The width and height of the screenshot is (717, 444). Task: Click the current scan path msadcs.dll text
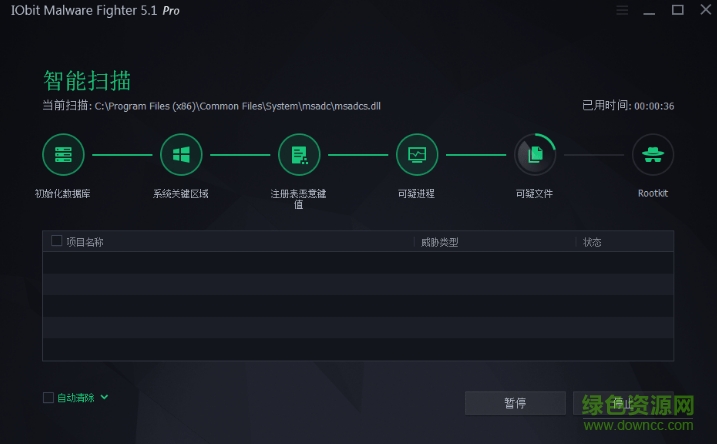[x=237, y=107]
